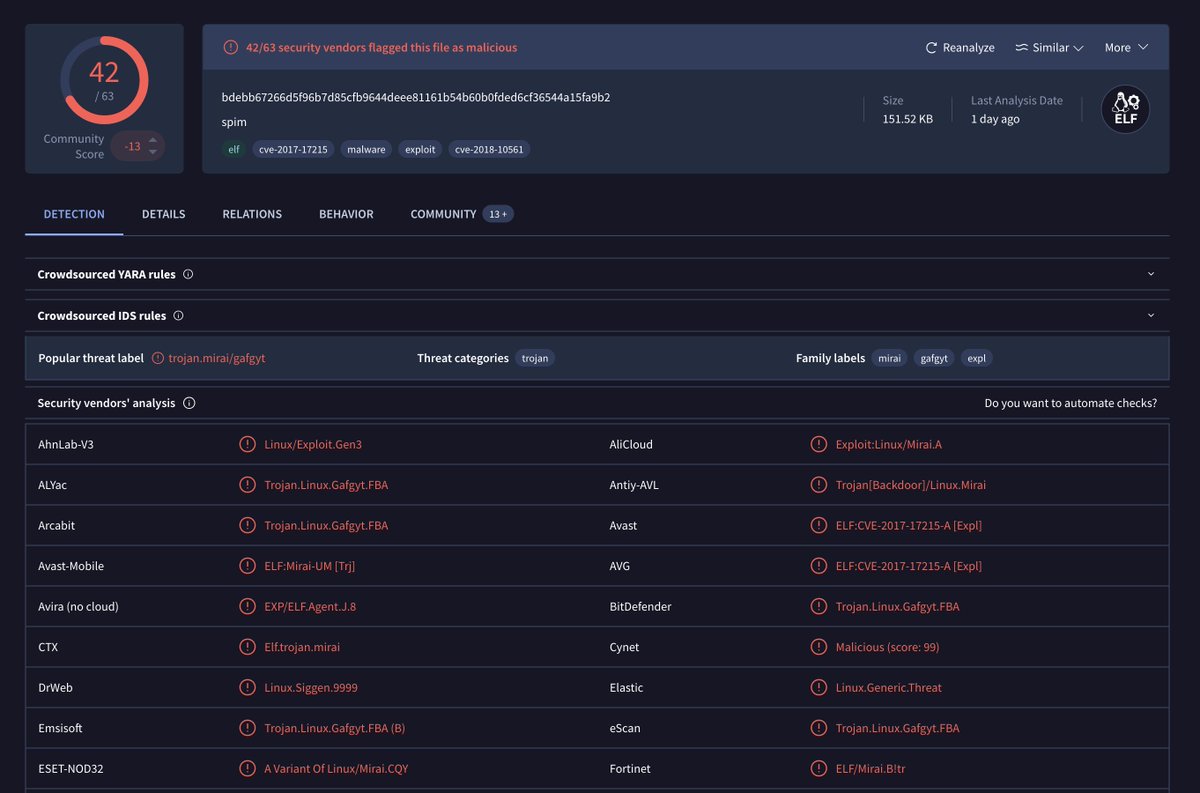Screen dimensions: 1200x793
Task: Click Linux.Siggen.9999 detection text
Action: (x=311, y=687)
